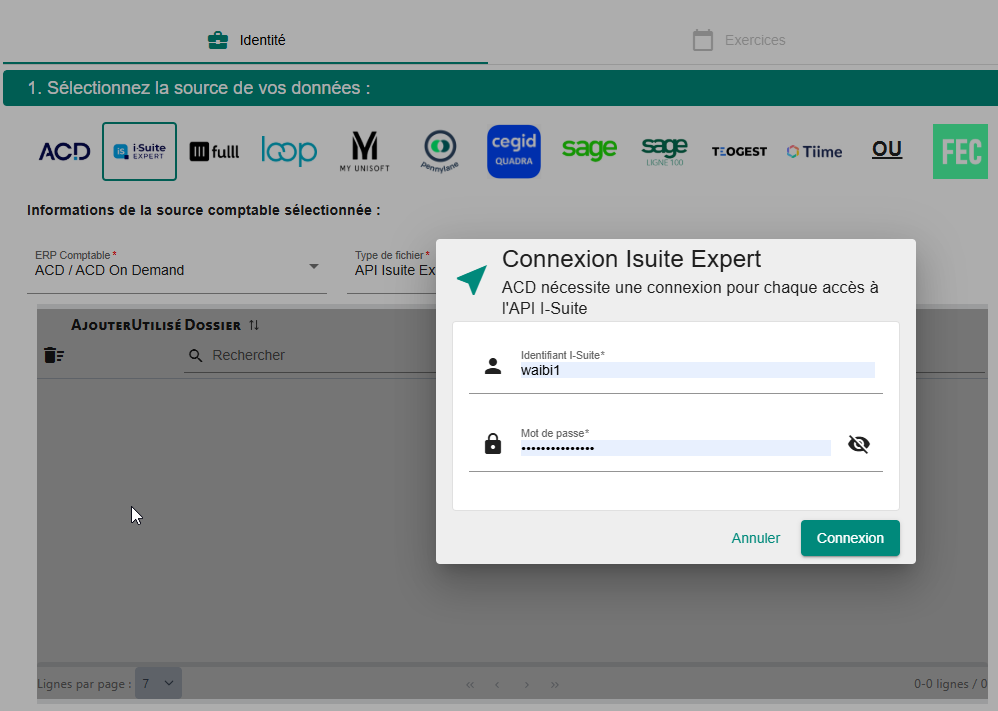The height and width of the screenshot is (711, 998).
Task: Expand the ERP Comptable dropdown
Action: point(313,267)
